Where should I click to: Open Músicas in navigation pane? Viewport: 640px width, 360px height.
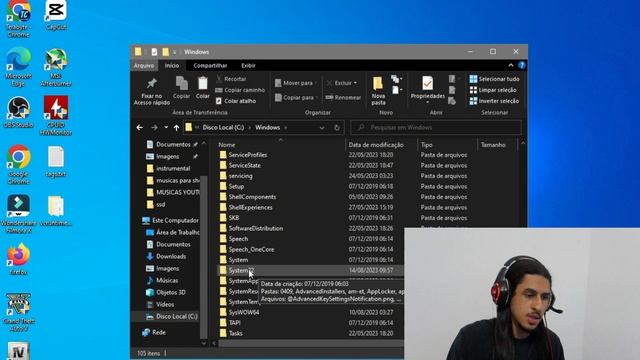click(x=162, y=280)
